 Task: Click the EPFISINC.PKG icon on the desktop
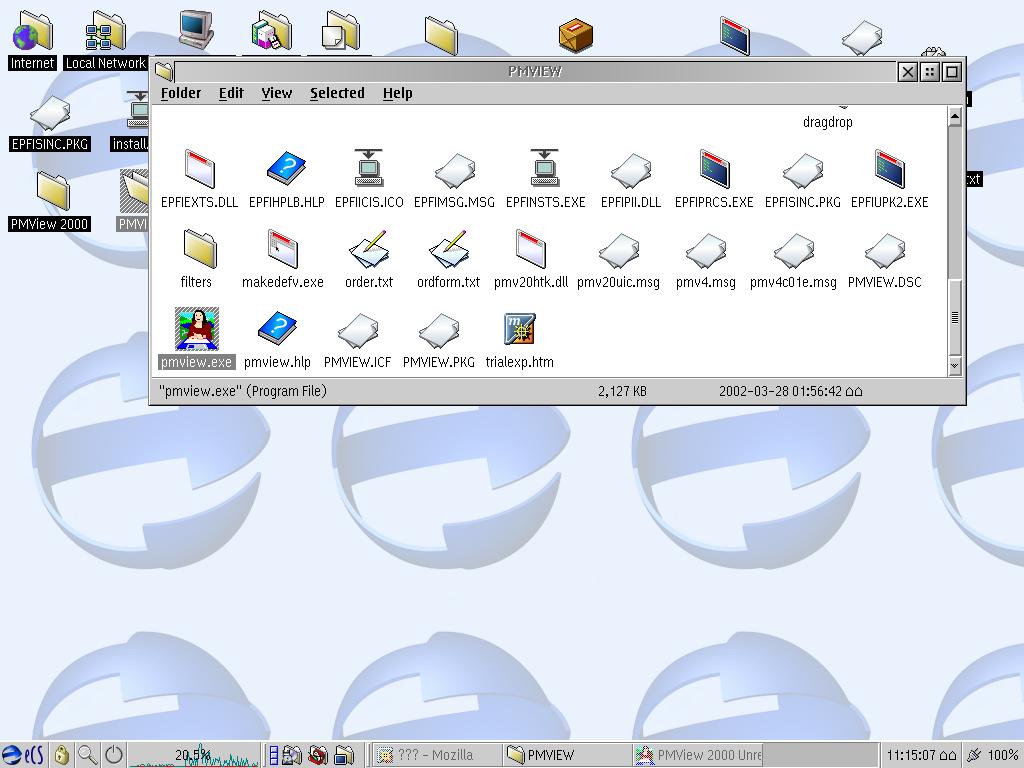point(50,113)
